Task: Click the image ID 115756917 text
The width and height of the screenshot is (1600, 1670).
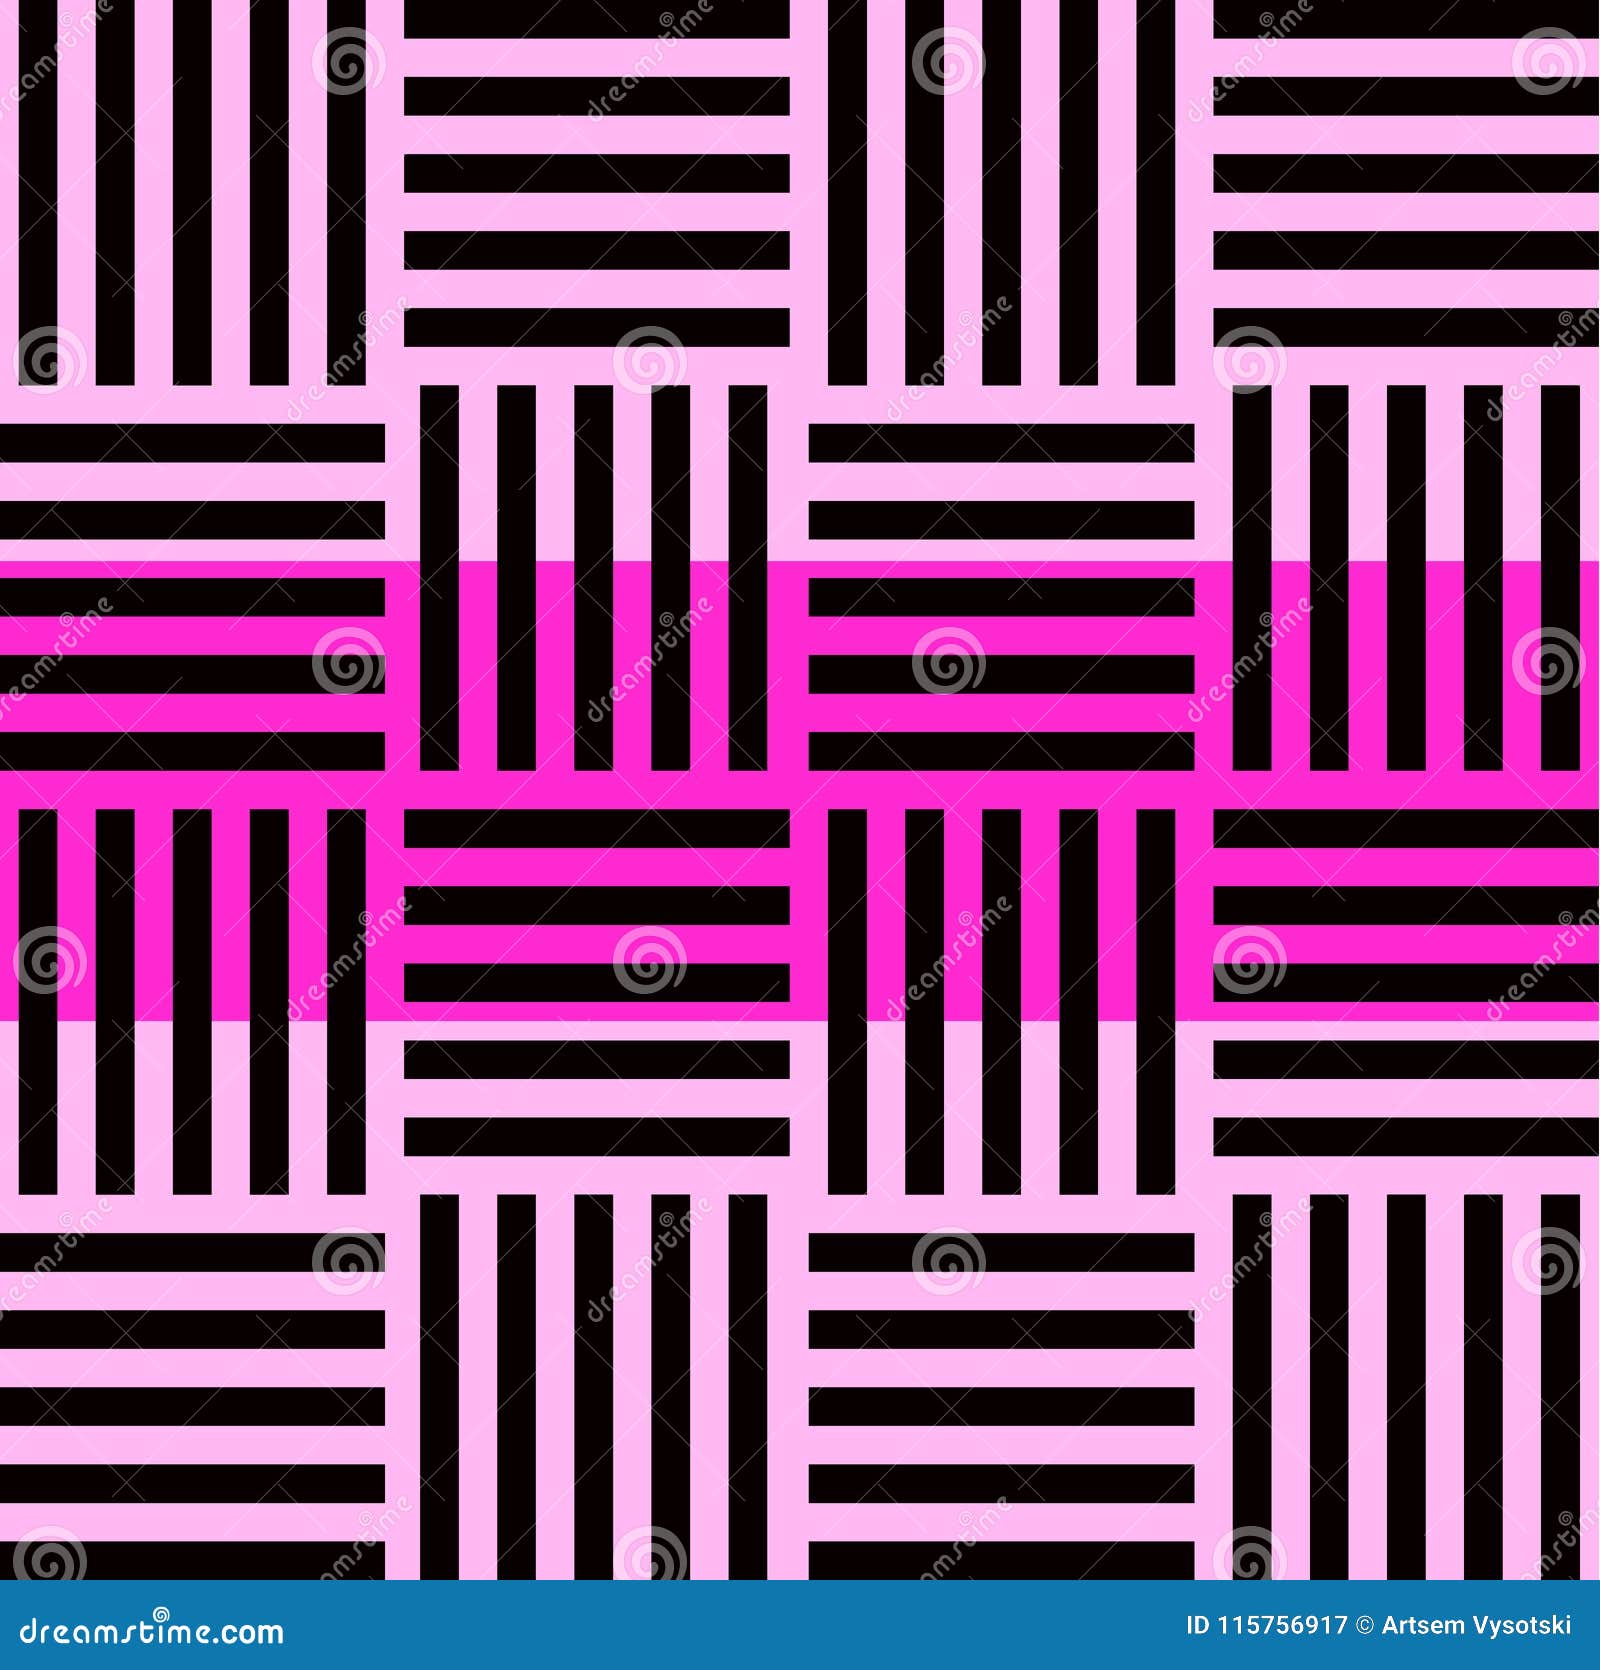Action: (x=1267, y=1625)
